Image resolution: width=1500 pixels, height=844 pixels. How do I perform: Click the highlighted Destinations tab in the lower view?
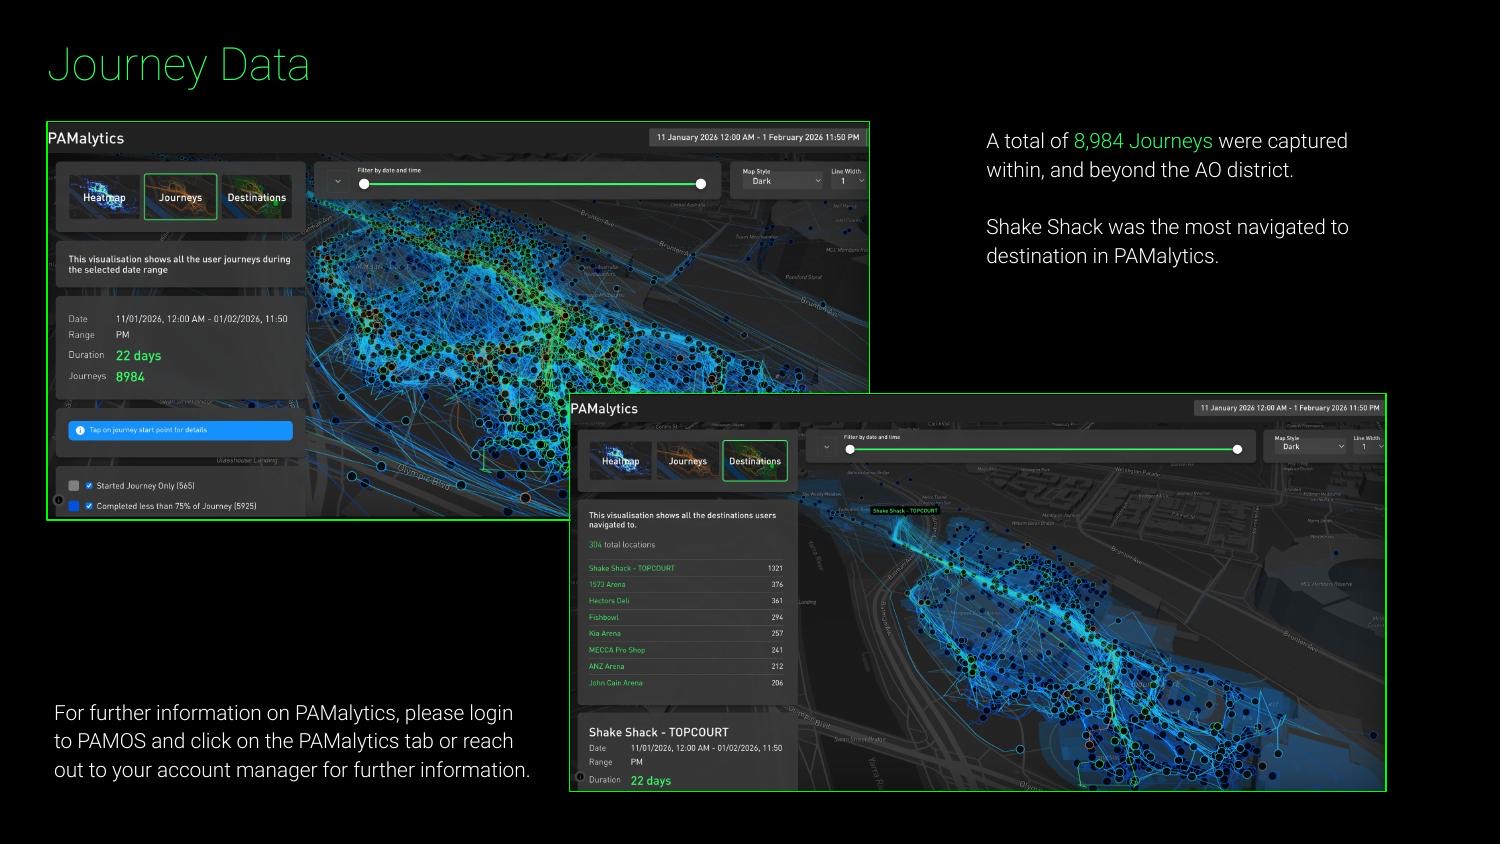[x=755, y=461]
